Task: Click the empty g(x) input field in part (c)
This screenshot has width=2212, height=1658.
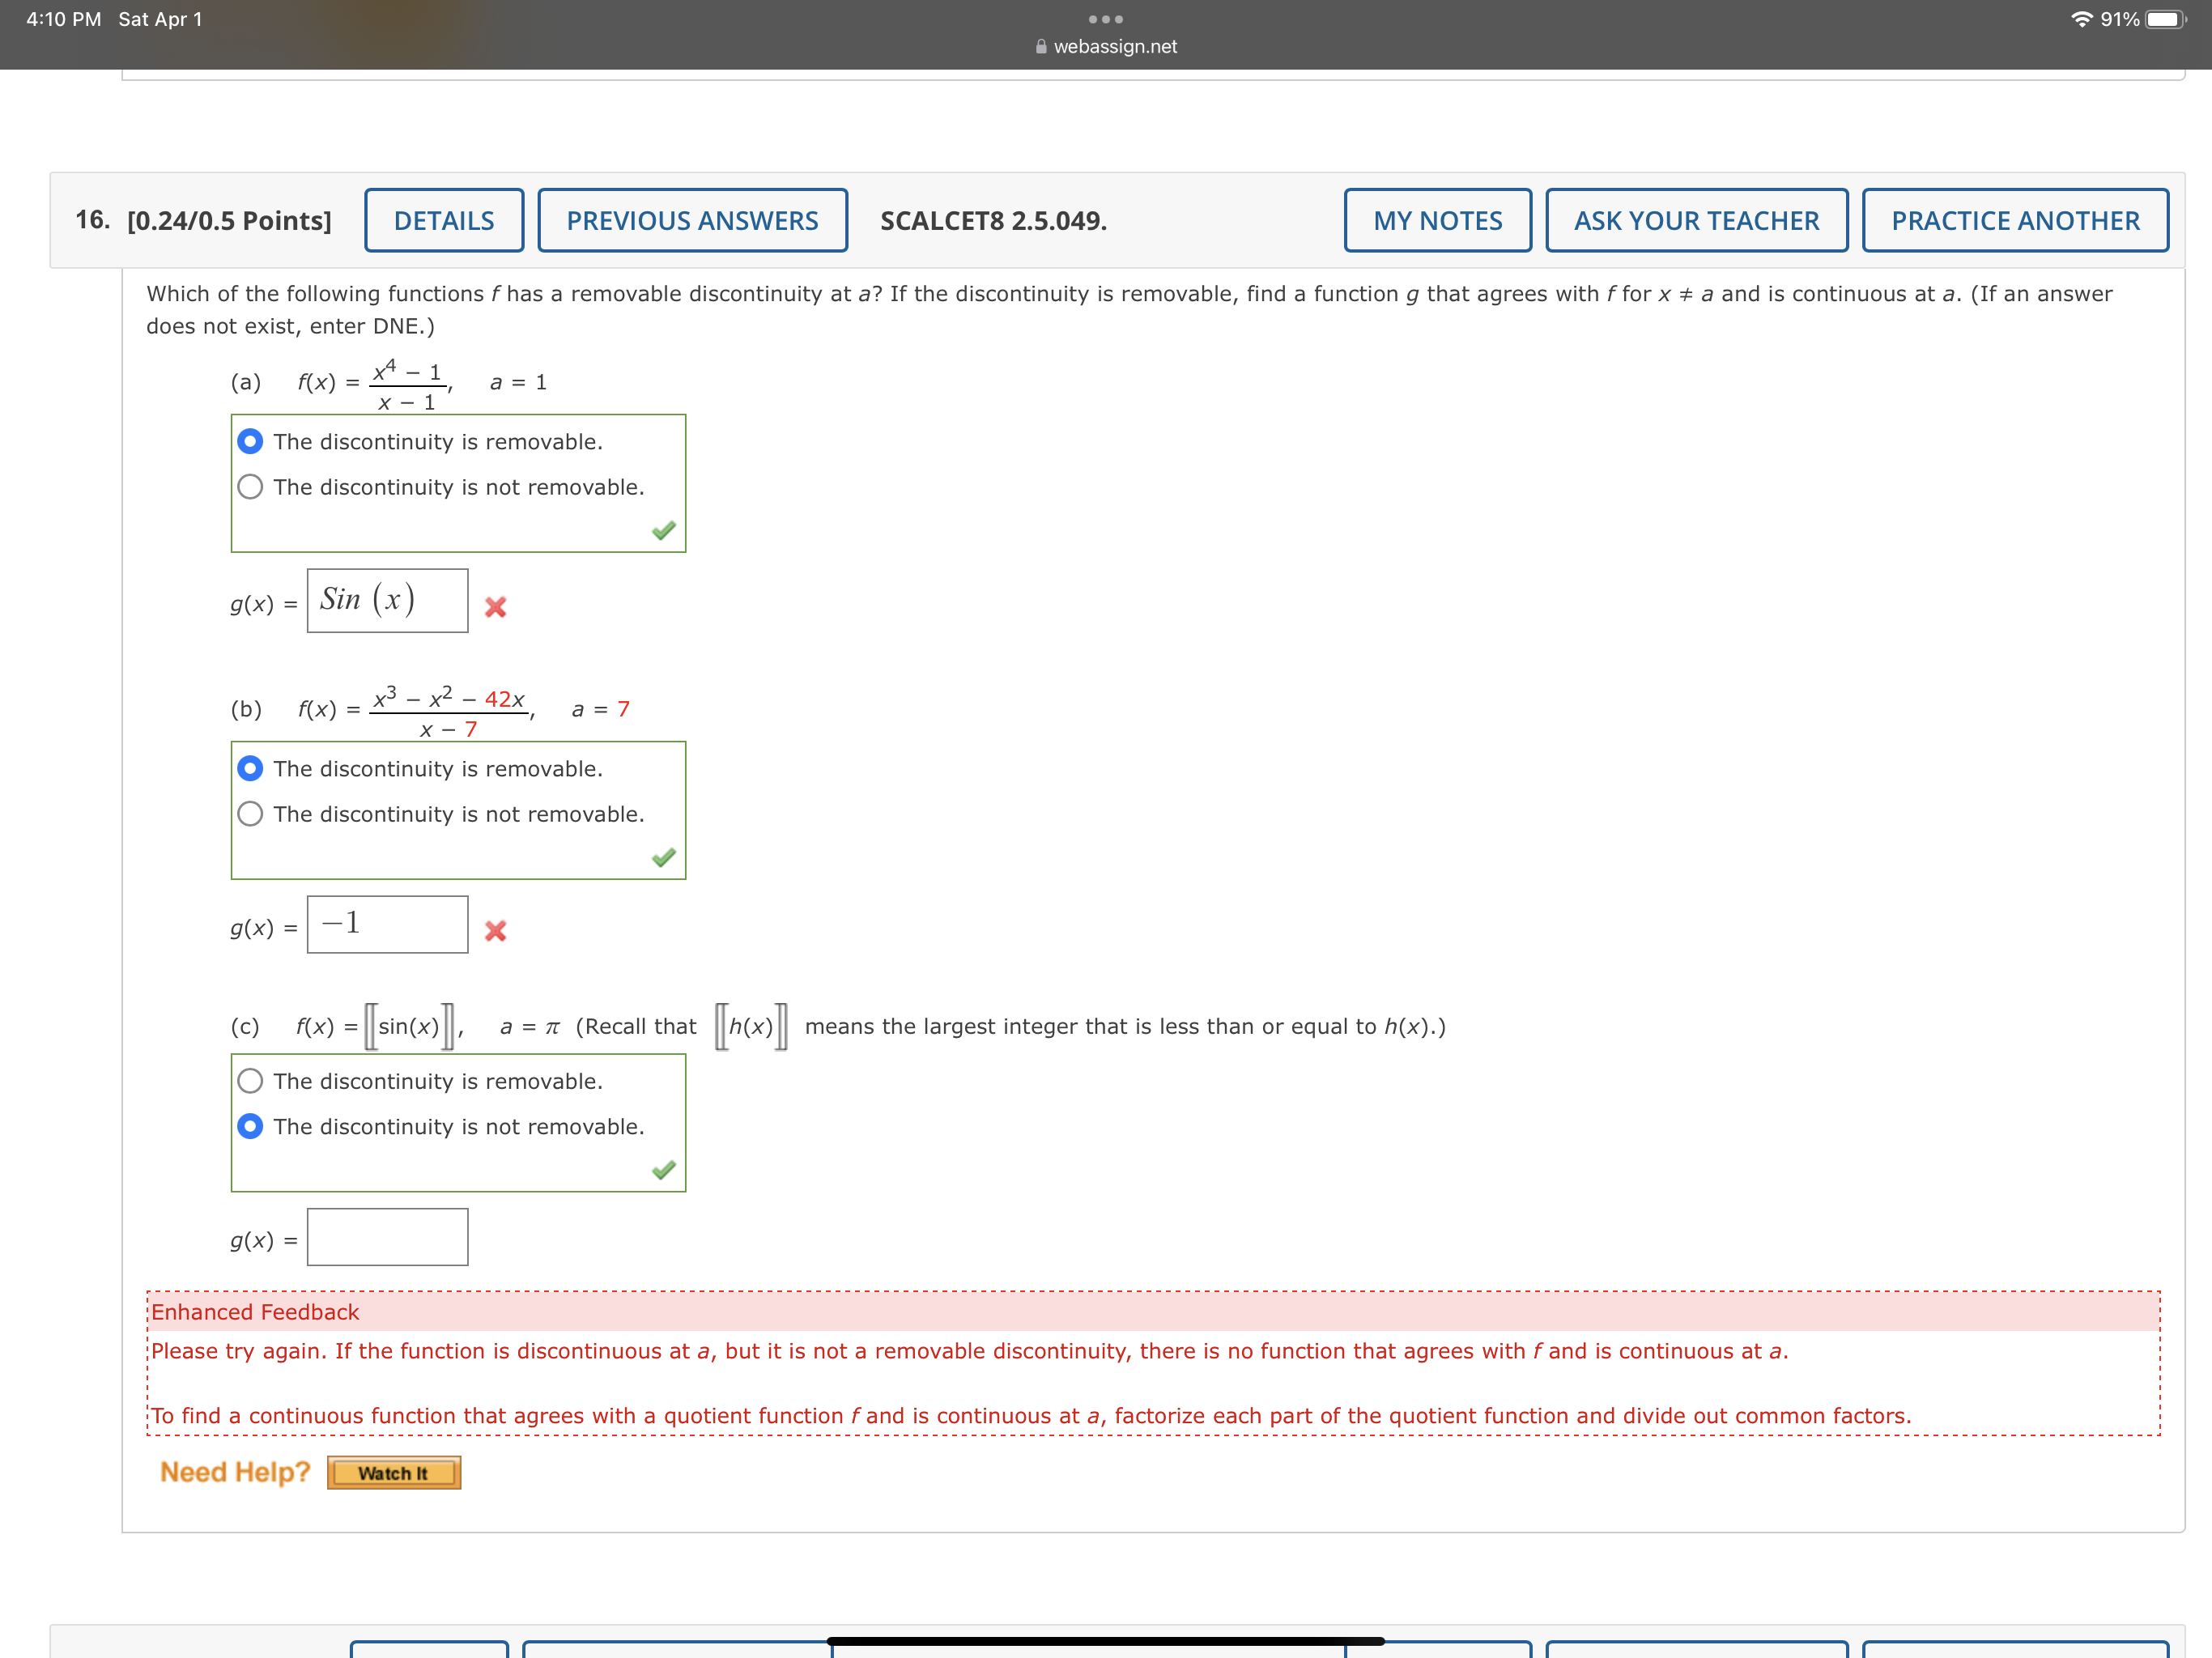Action: pos(388,1237)
